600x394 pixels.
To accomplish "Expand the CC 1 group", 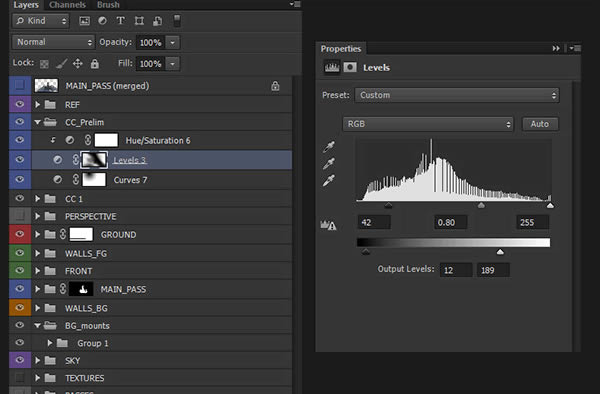I will coord(38,199).
